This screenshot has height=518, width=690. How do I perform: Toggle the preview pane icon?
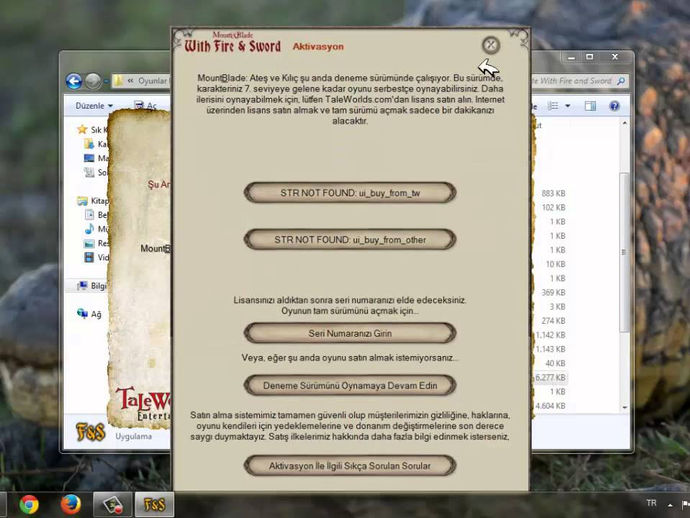[590, 106]
